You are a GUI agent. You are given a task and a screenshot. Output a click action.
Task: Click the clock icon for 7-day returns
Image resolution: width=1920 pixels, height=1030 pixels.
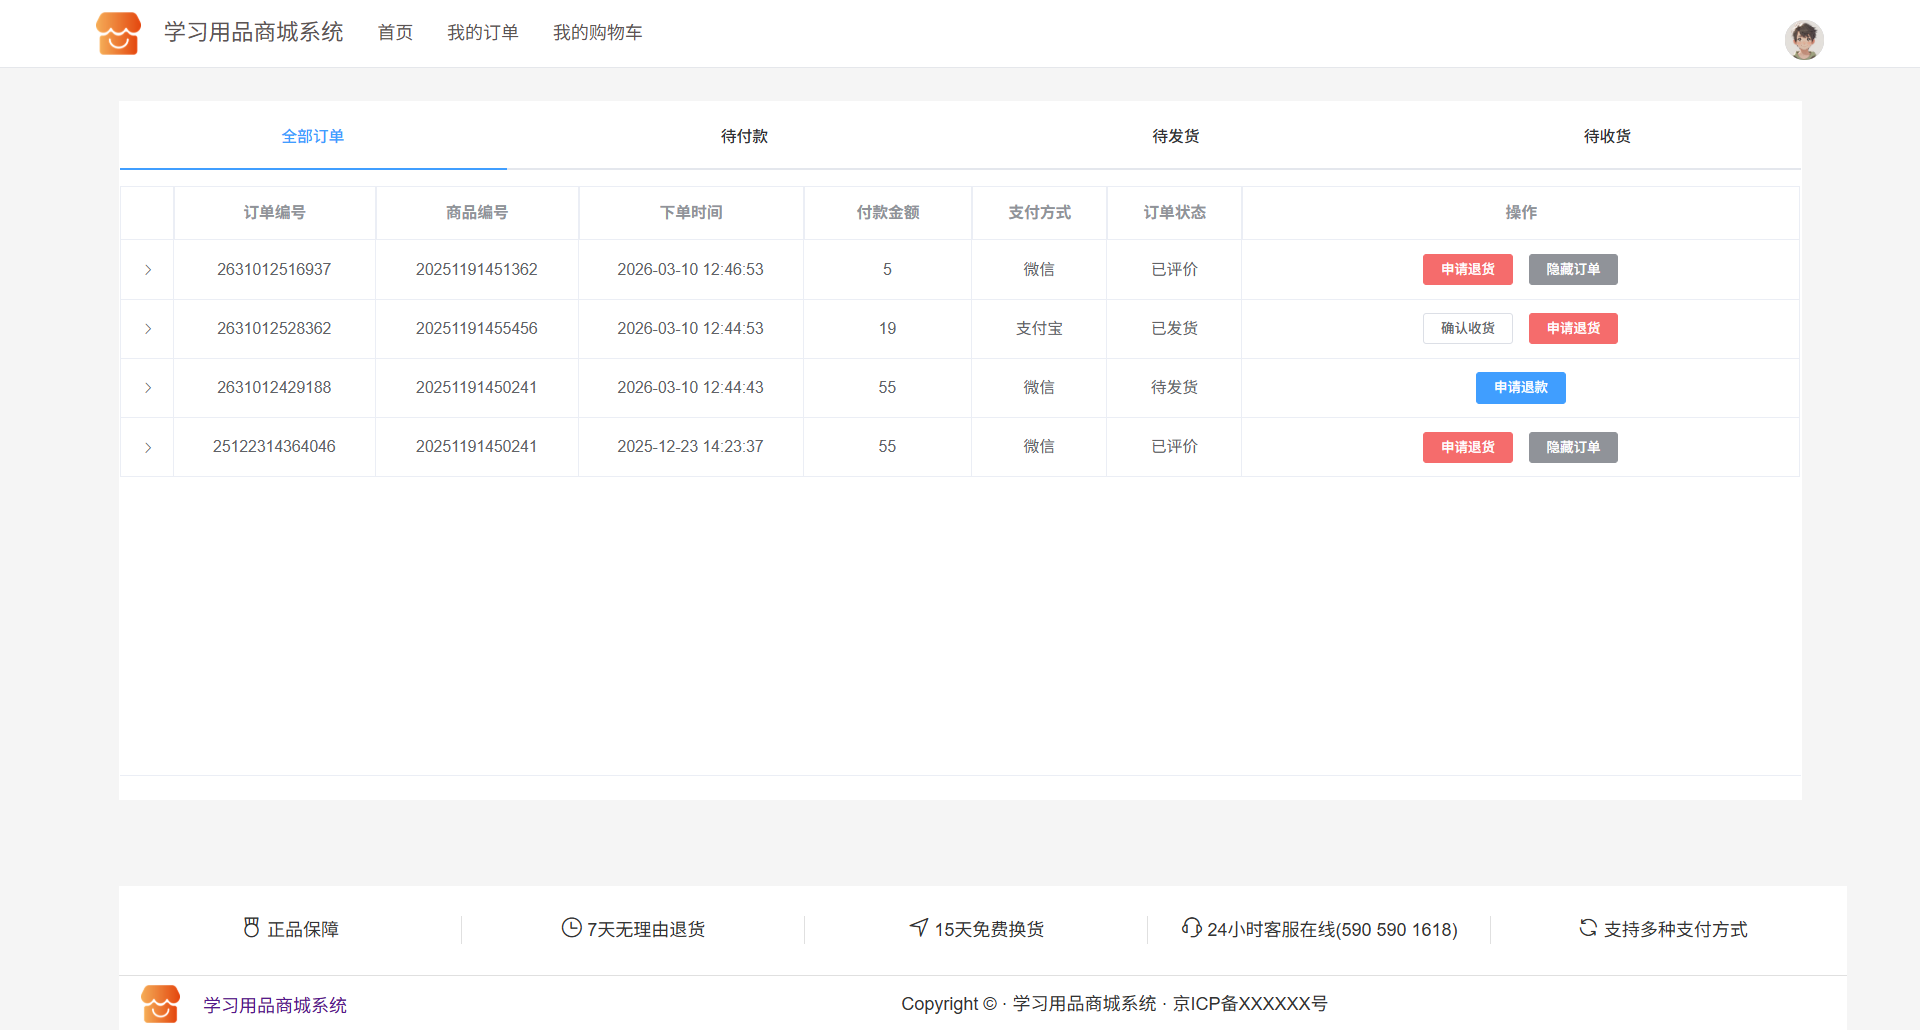(571, 928)
